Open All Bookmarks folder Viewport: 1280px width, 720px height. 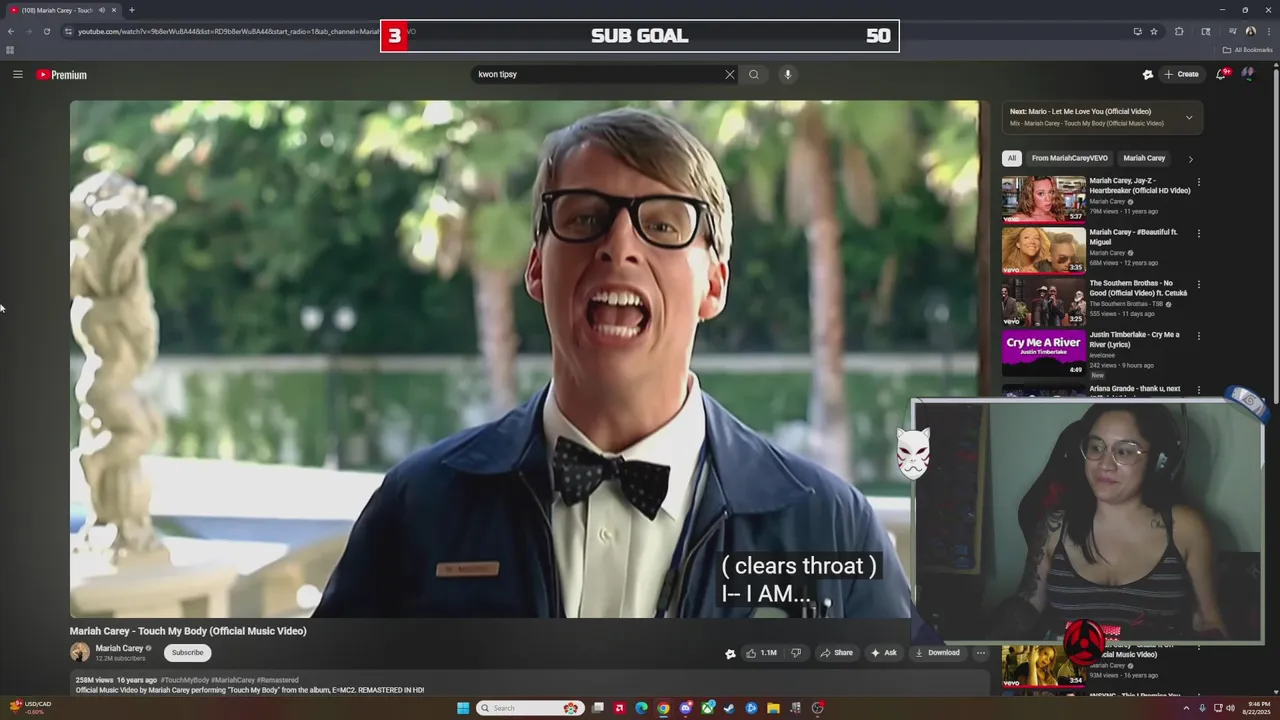[x=1248, y=50]
